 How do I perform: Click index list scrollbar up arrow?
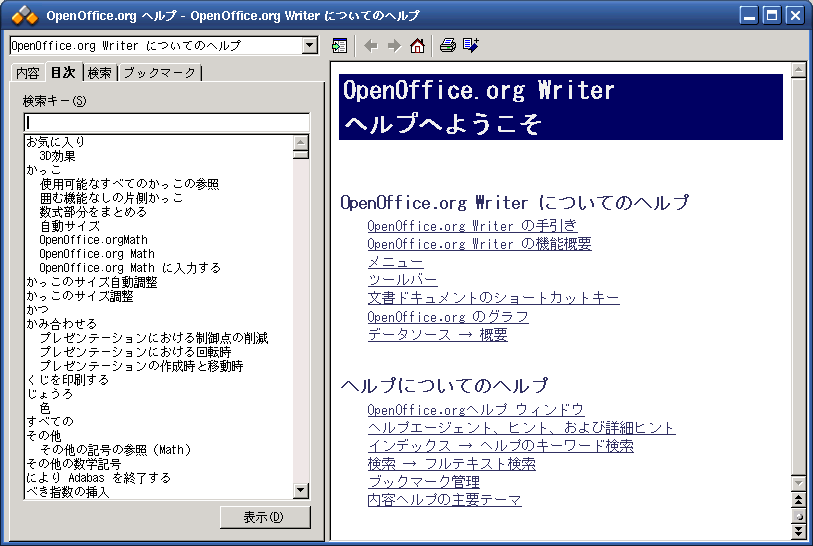301,142
